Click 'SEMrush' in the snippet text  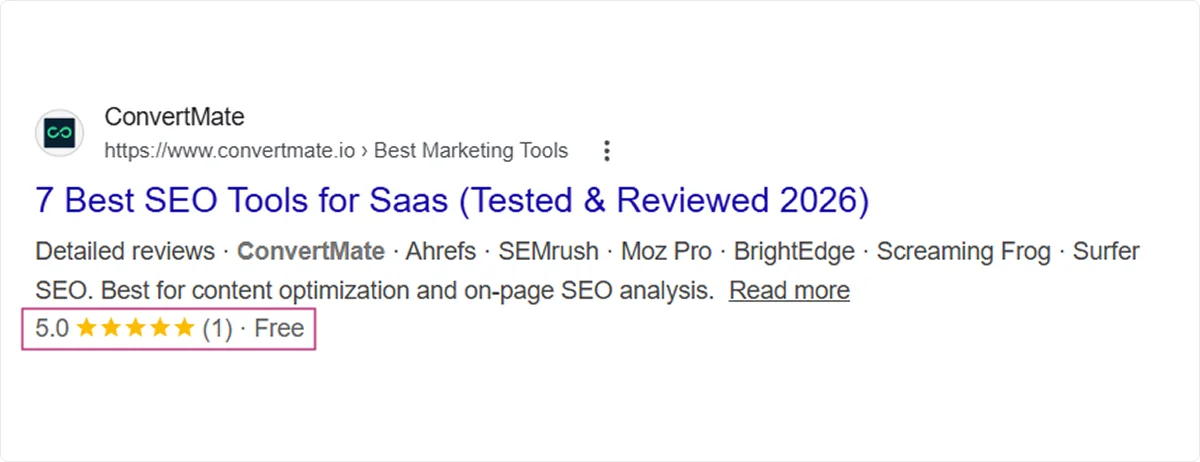coord(548,251)
